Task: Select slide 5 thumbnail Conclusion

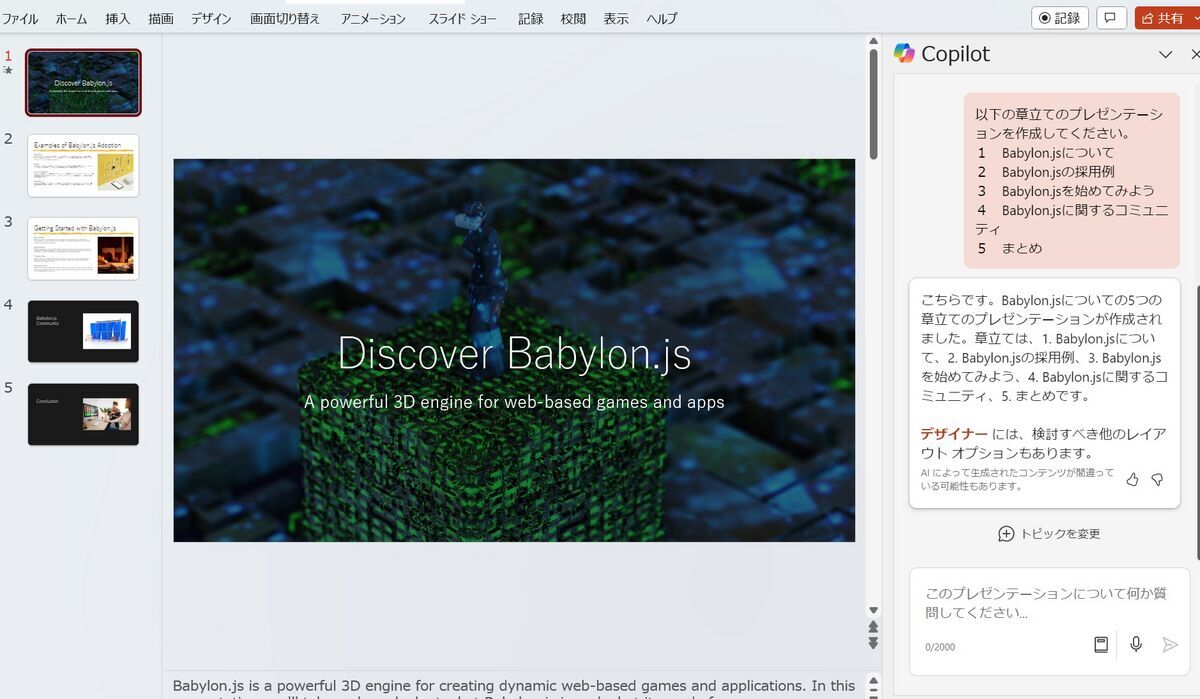Action: pos(83,414)
